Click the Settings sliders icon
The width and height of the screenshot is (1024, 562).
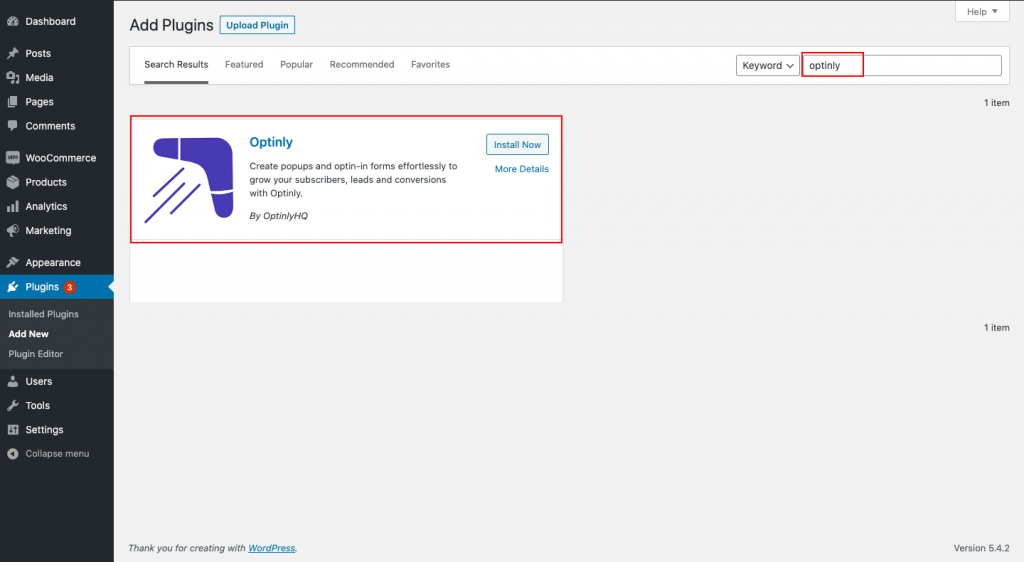(12, 429)
